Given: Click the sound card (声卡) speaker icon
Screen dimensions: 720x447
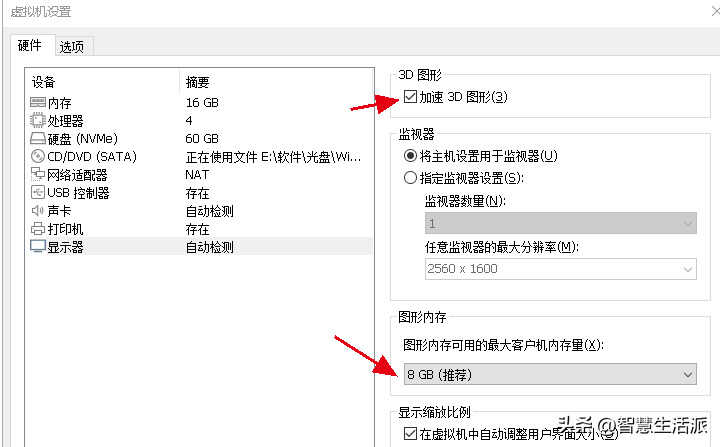Looking at the screenshot, I should point(38,210).
